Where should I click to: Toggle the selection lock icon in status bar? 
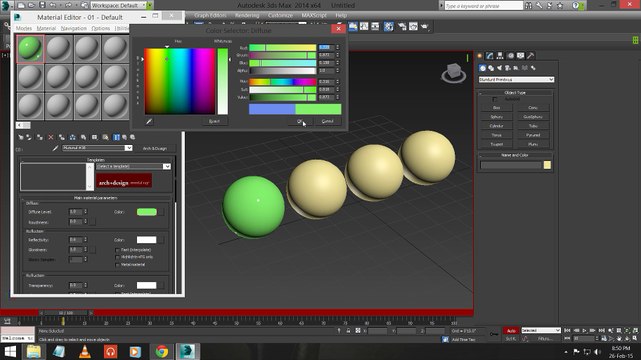[348, 331]
